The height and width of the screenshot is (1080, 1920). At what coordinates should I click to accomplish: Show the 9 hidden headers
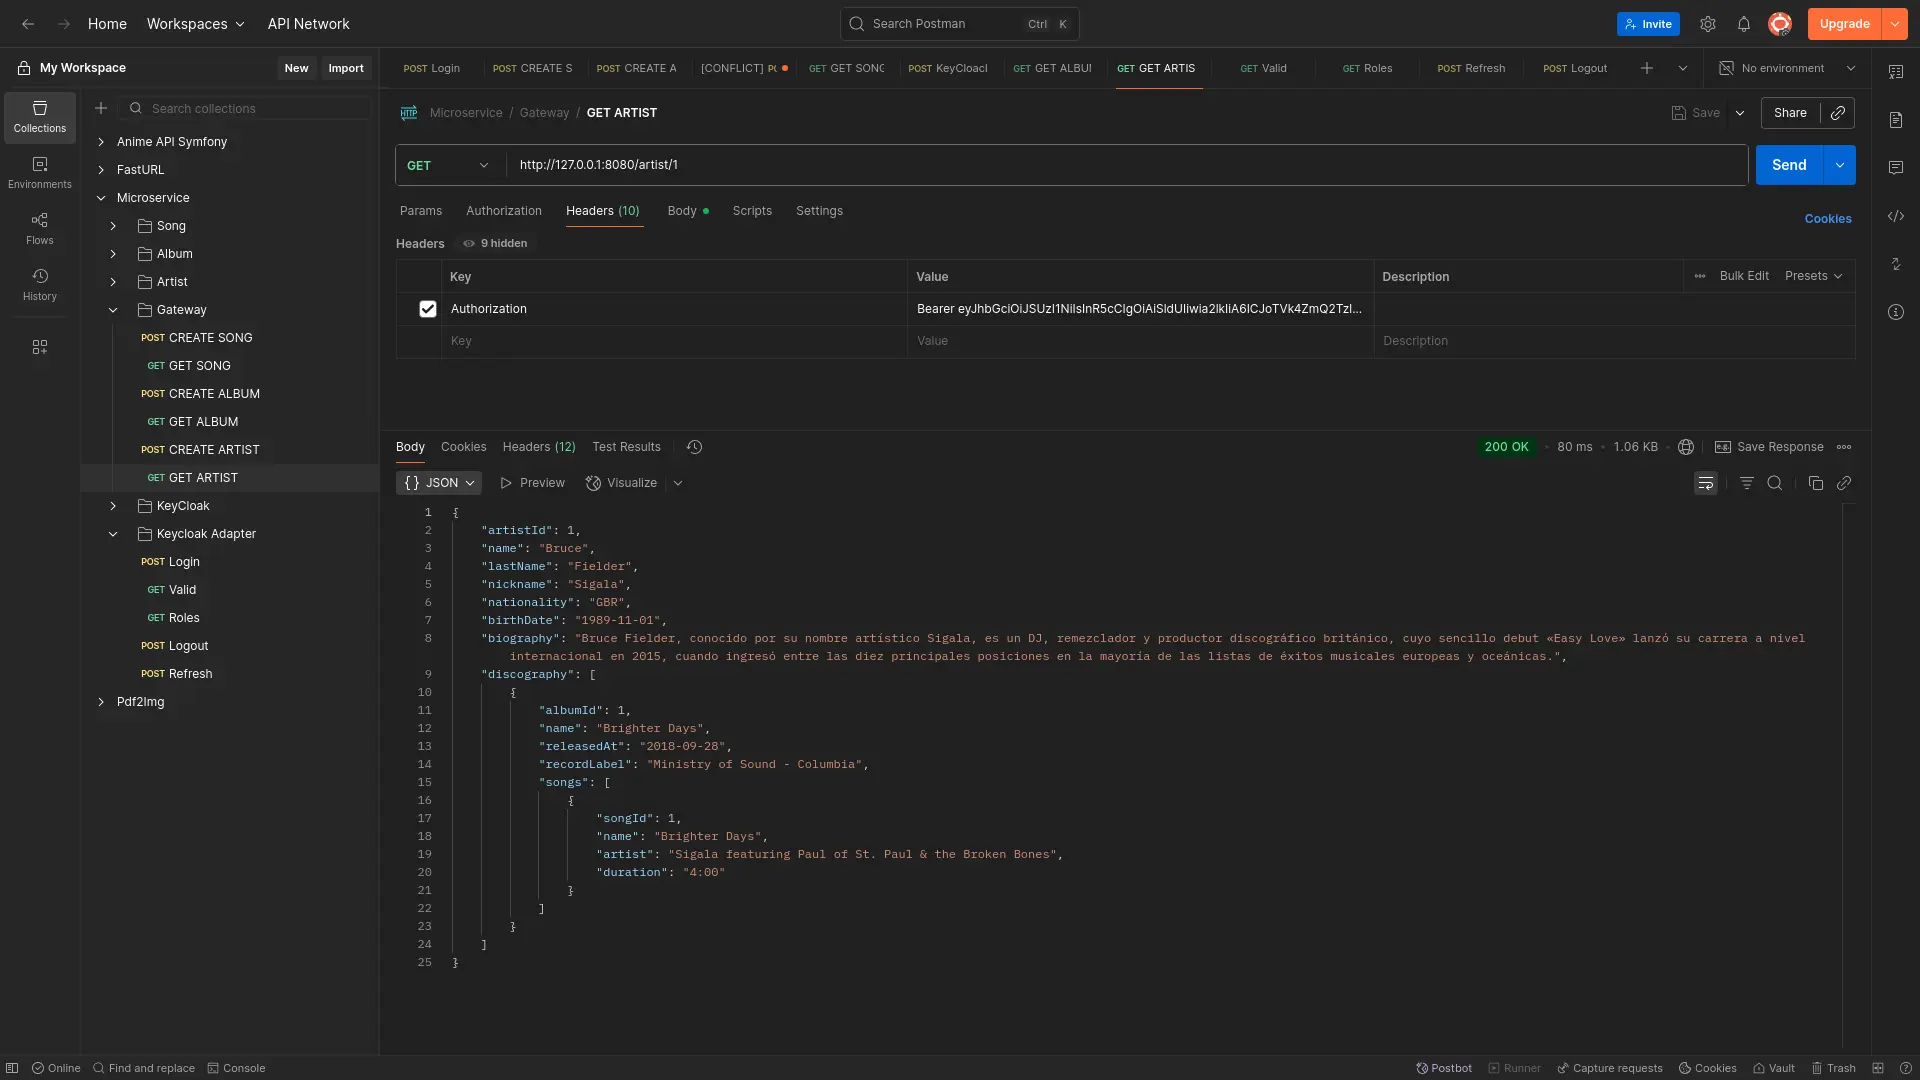(x=495, y=243)
